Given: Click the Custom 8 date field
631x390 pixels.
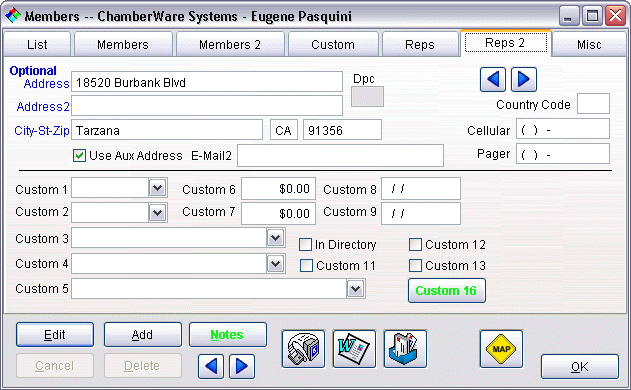Looking at the screenshot, I should pos(421,188).
